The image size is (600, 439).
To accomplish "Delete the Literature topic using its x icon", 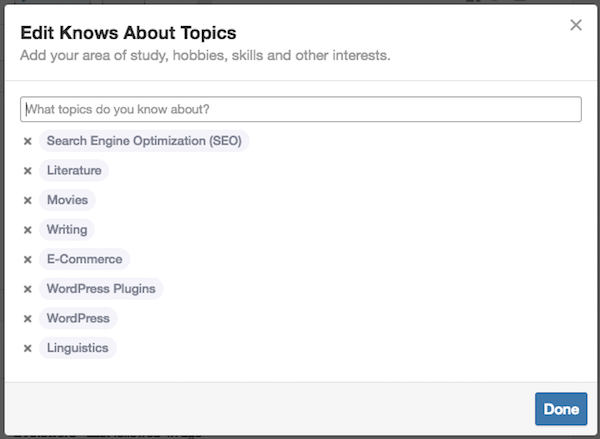I will 28,171.
